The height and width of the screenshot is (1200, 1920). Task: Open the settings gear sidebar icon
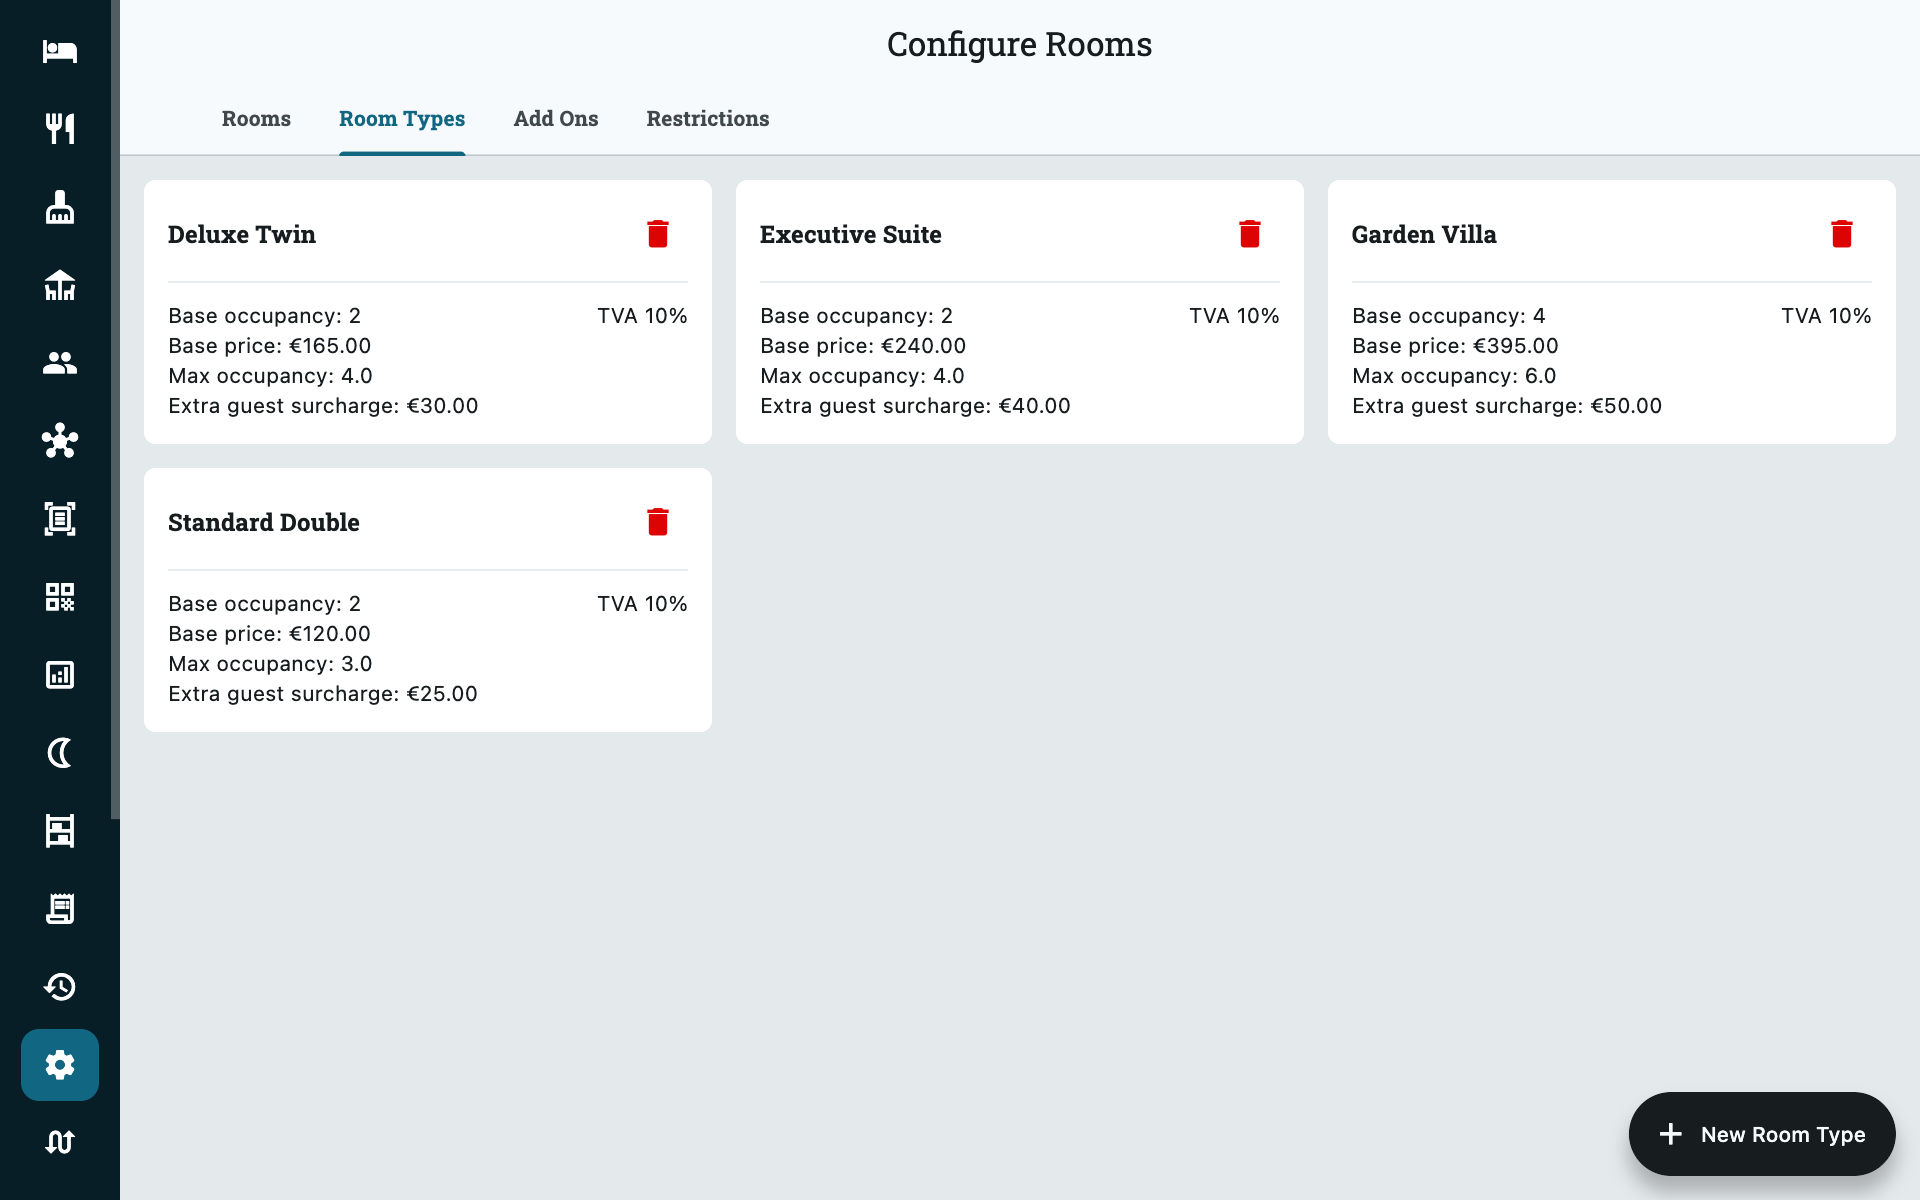point(60,1065)
